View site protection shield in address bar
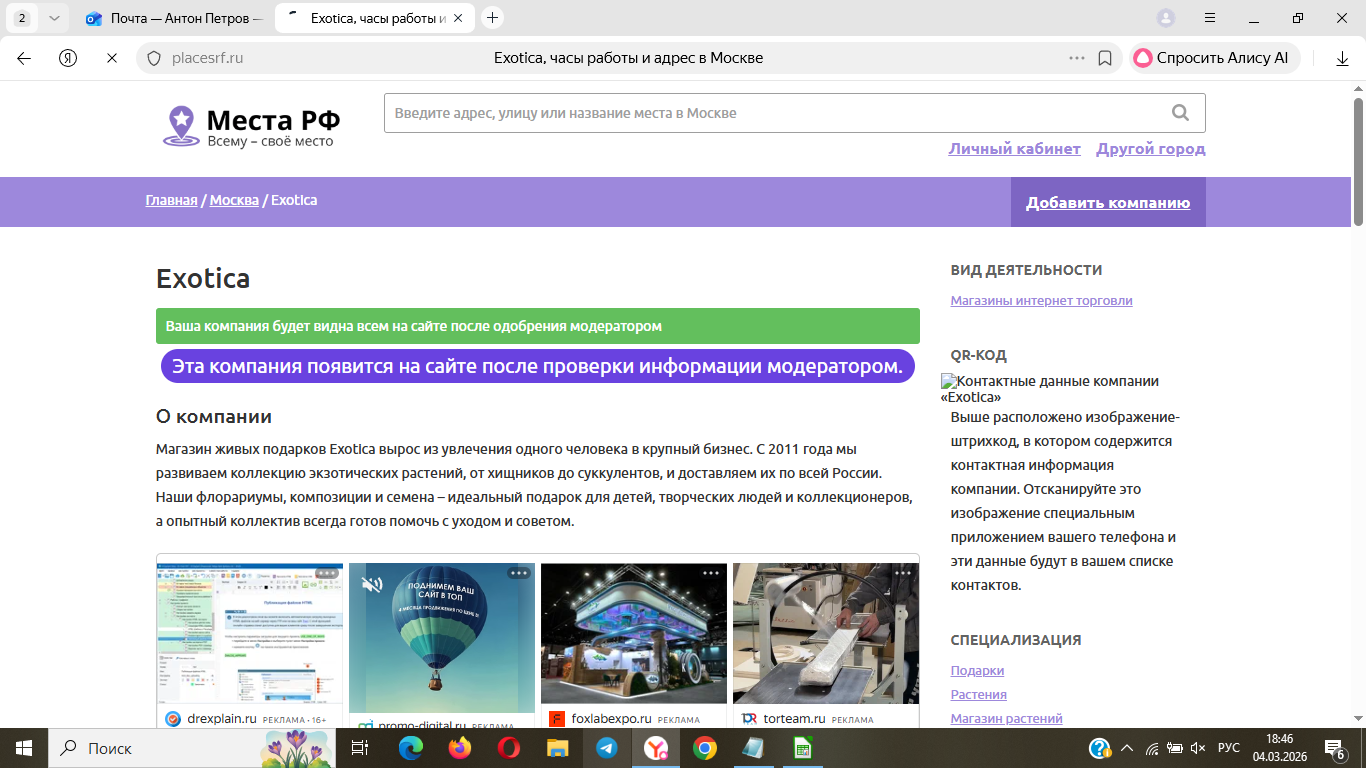The height and width of the screenshot is (768, 1366). (154, 58)
